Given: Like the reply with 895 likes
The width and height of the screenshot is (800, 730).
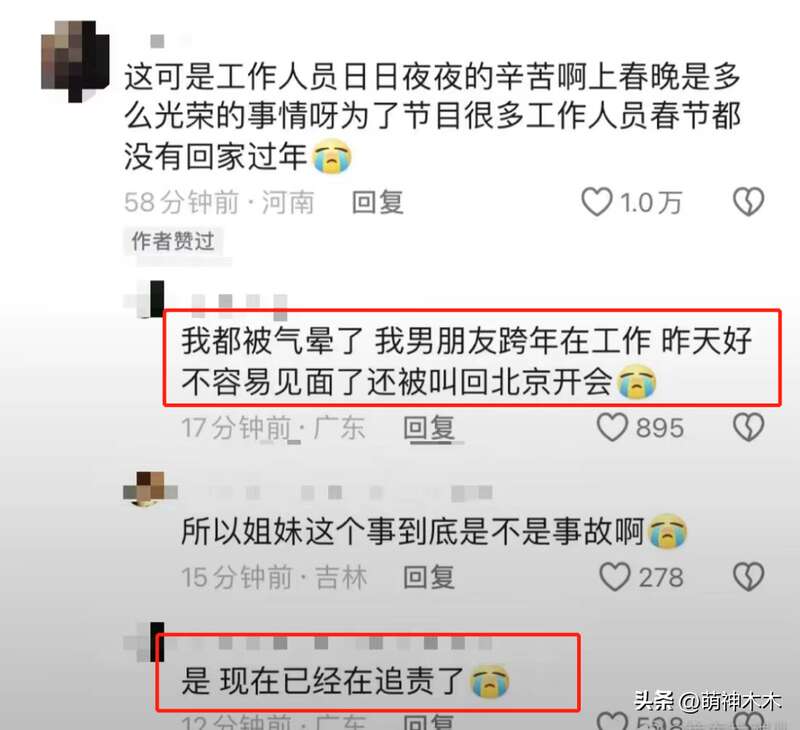Looking at the screenshot, I should point(612,427).
